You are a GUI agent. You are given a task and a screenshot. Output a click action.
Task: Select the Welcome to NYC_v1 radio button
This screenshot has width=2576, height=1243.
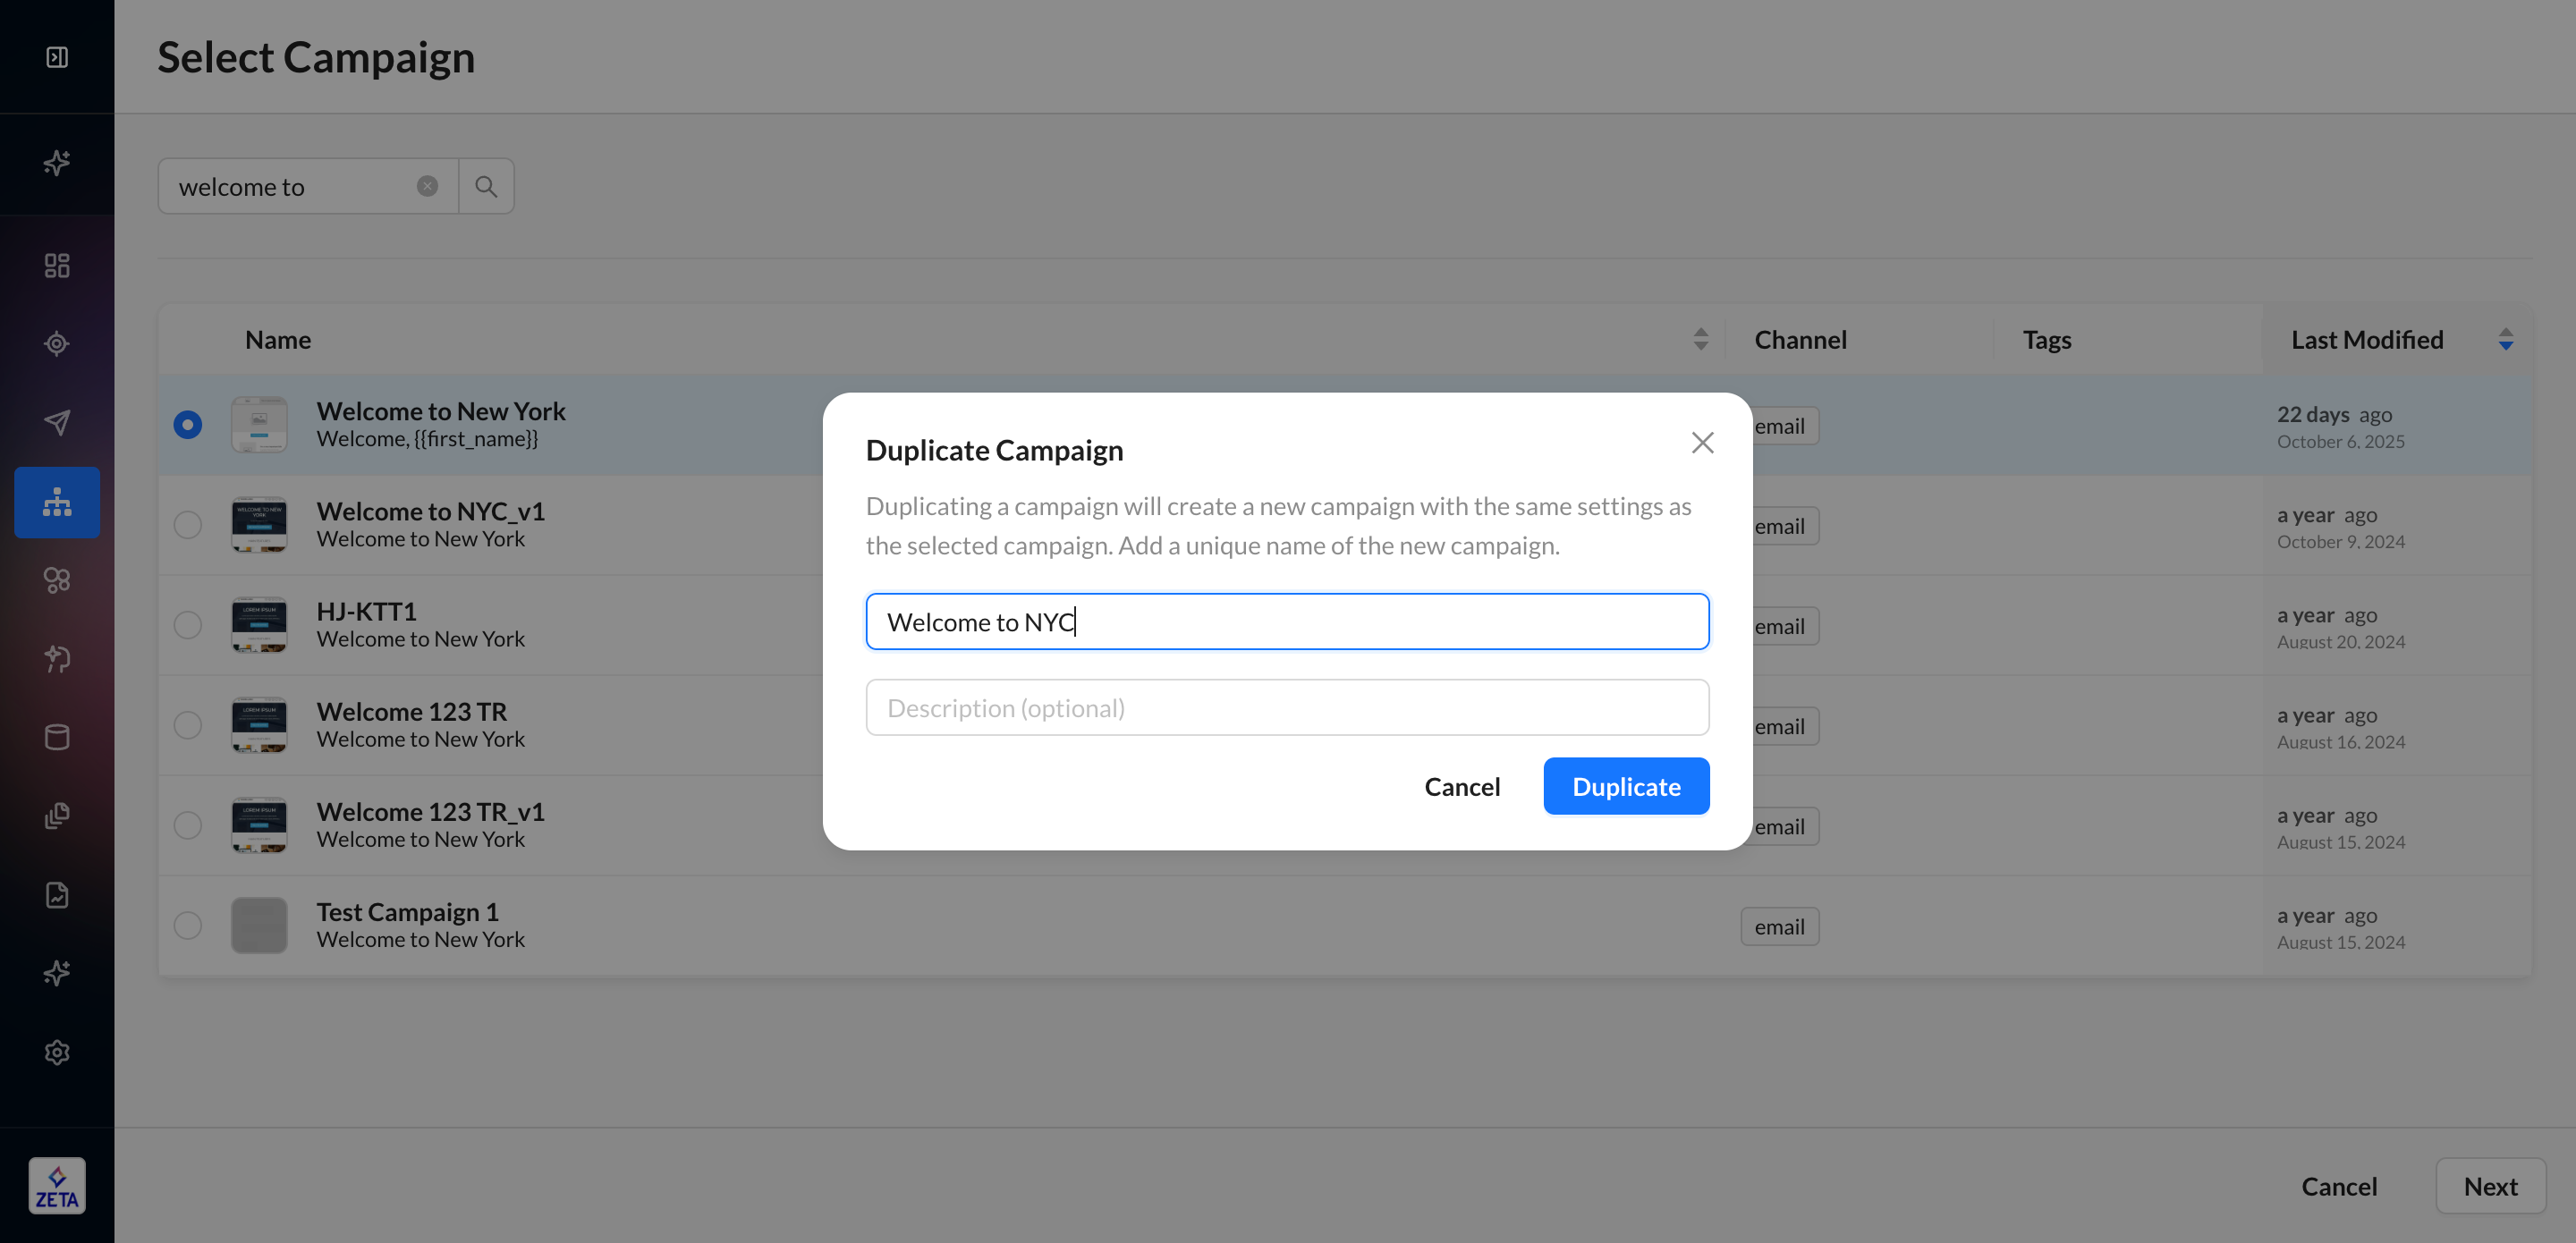coord(187,525)
